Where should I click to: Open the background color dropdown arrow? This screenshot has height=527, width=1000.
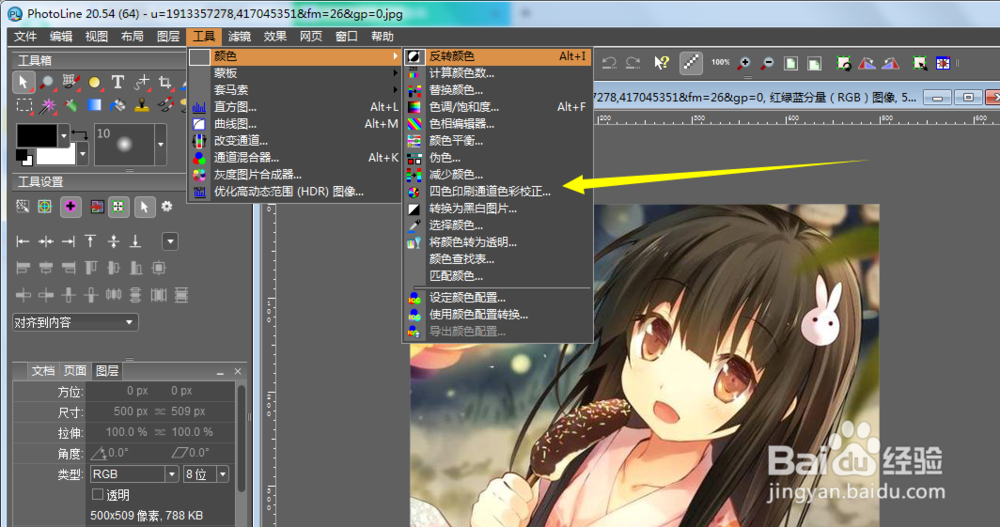pos(82,154)
